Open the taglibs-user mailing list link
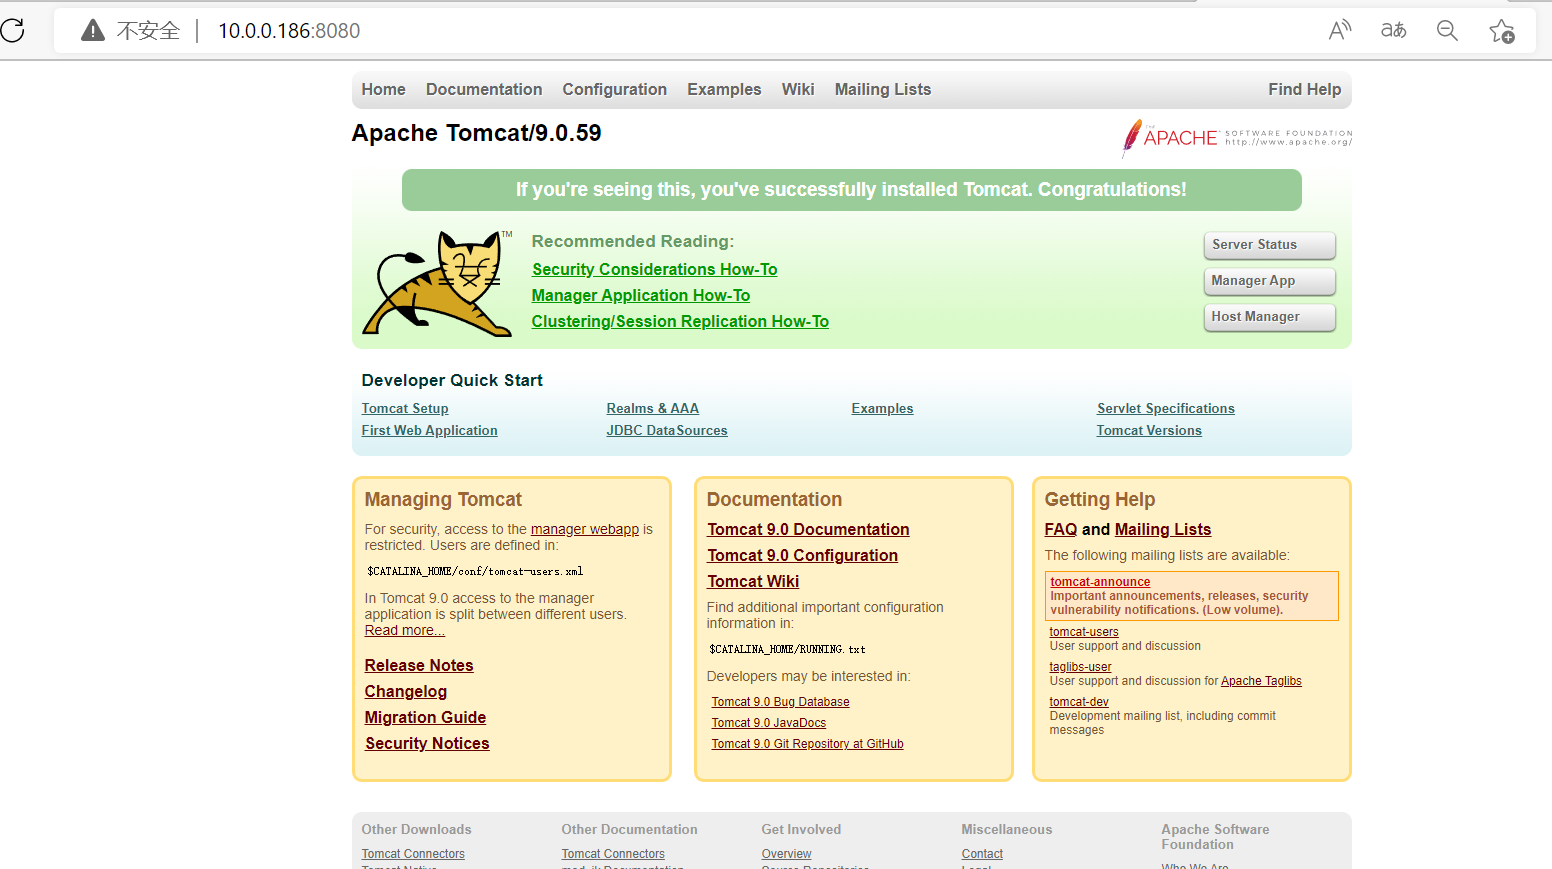 click(1080, 667)
